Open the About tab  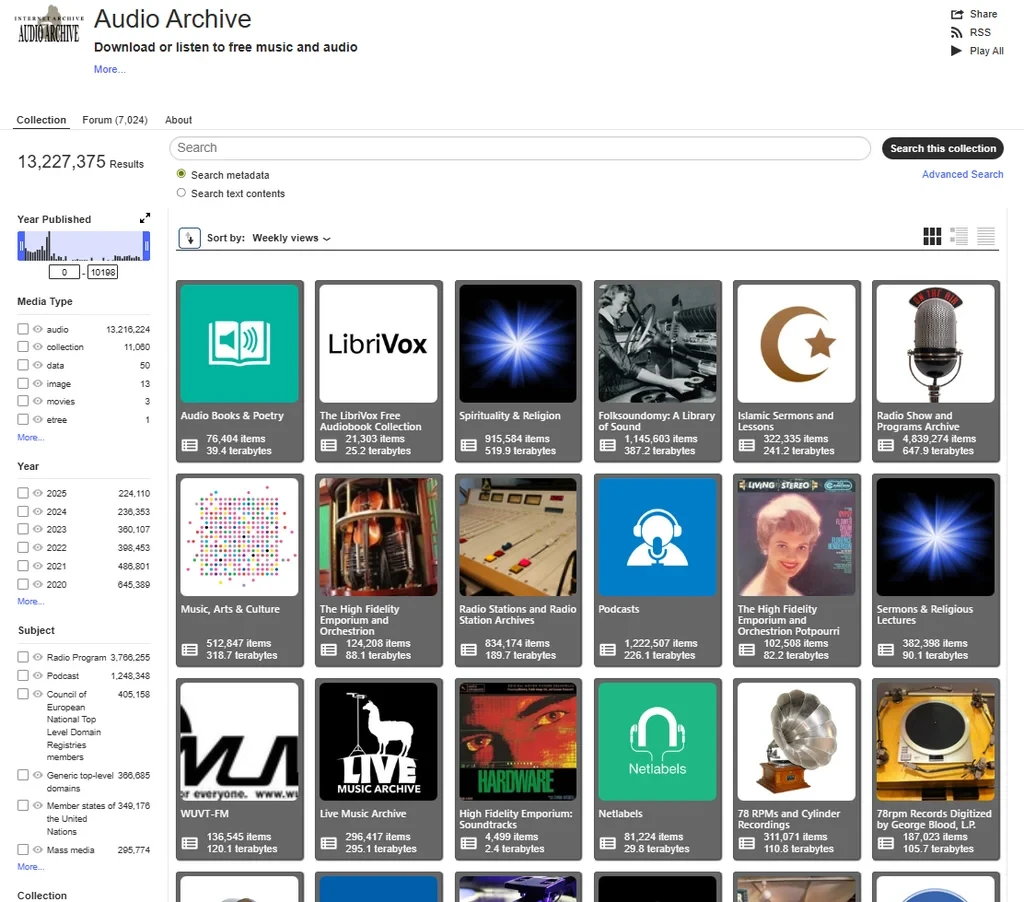(x=178, y=120)
